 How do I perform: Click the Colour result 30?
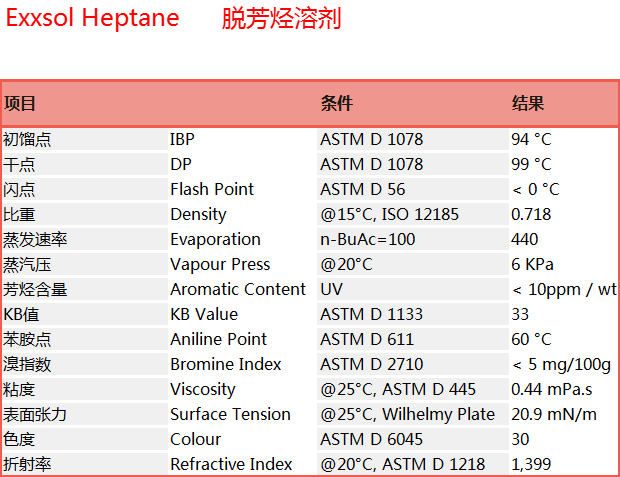pyautogui.click(x=520, y=439)
